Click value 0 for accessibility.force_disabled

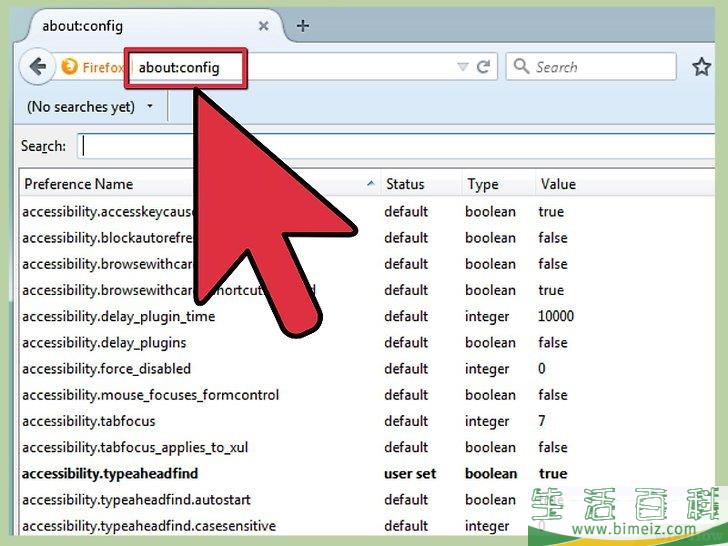point(541,369)
